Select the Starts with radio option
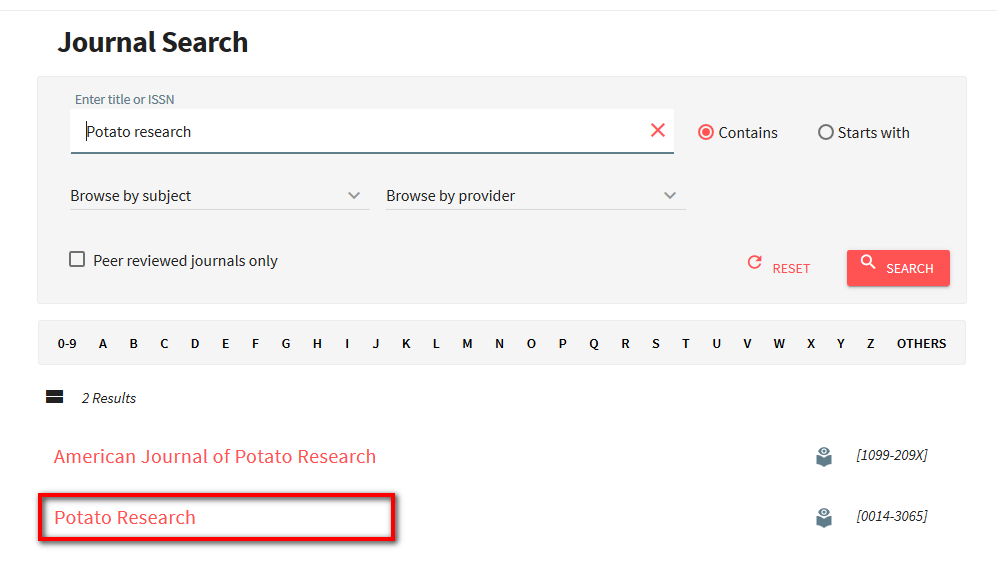997x582 pixels. 825,132
